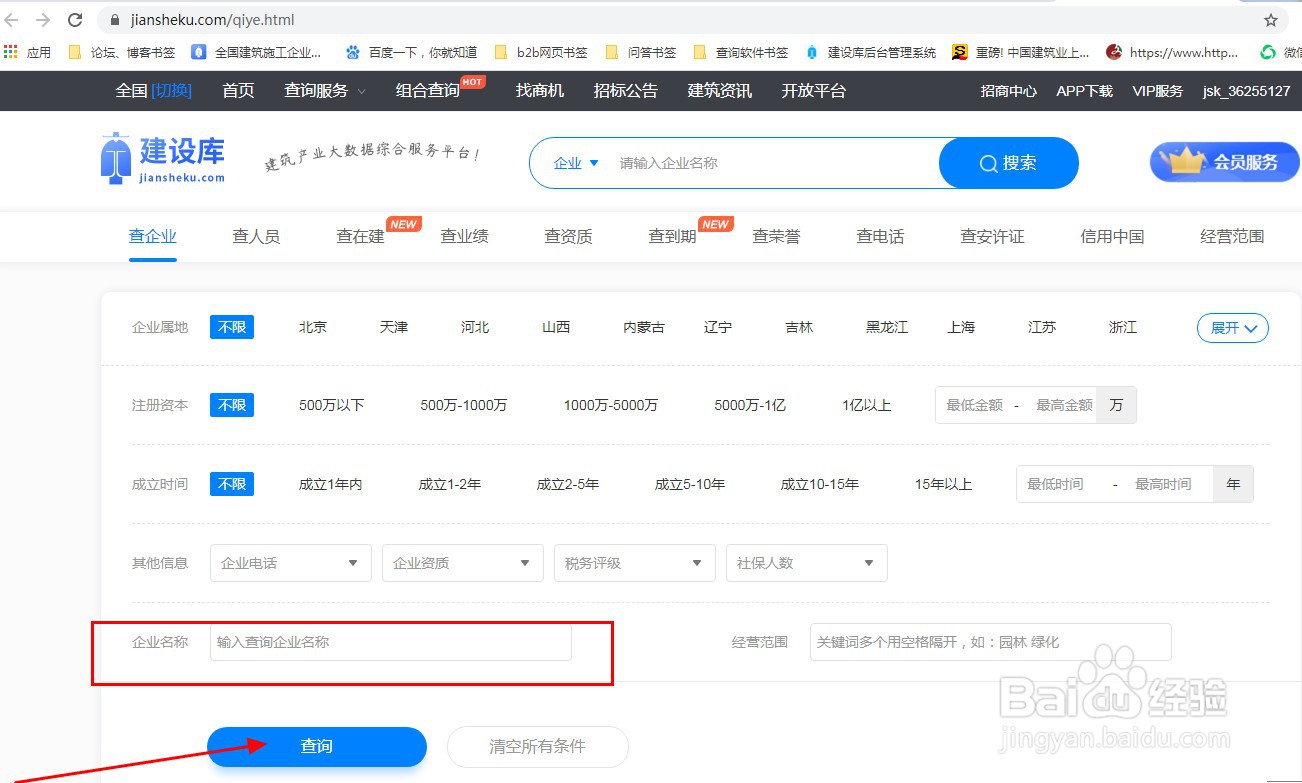Screen dimensions: 1302x783
Task: Click the 输入查询企业名称 input field
Action: pyautogui.click(x=390, y=642)
